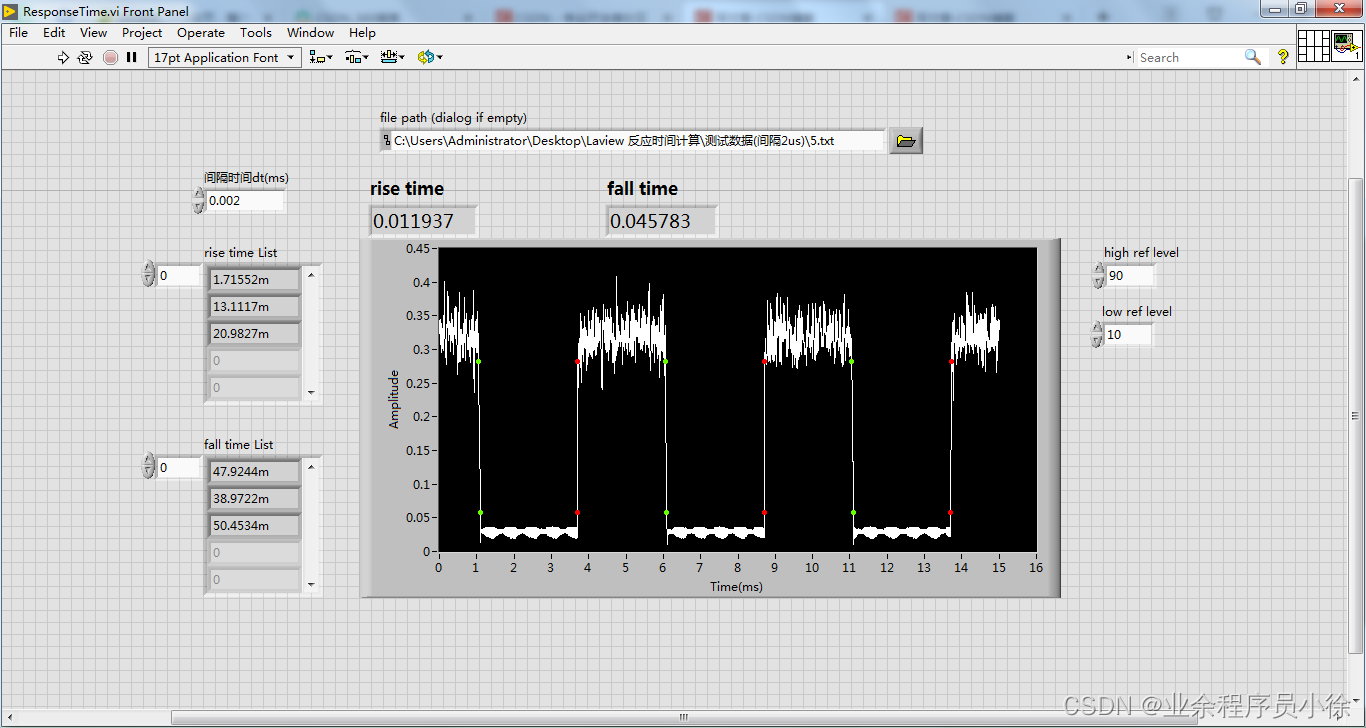1366x728 pixels.
Task: Click the search magnifier icon
Action: click(1252, 57)
